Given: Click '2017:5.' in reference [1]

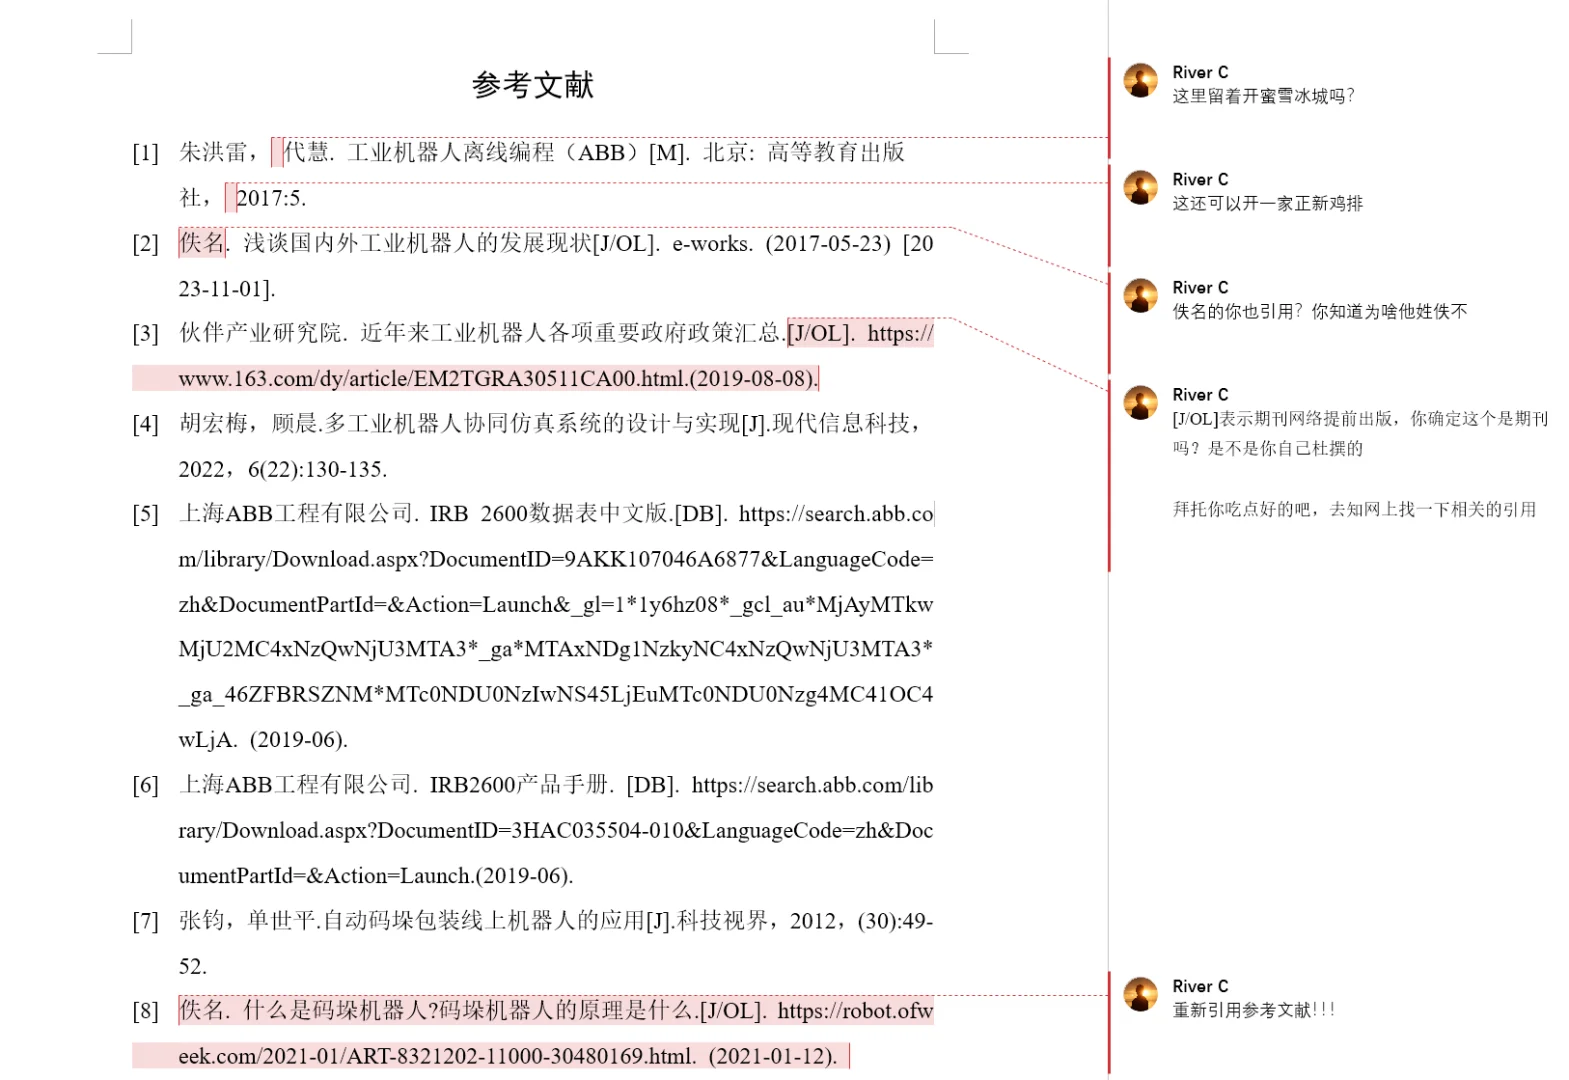Looking at the screenshot, I should (x=271, y=198).
